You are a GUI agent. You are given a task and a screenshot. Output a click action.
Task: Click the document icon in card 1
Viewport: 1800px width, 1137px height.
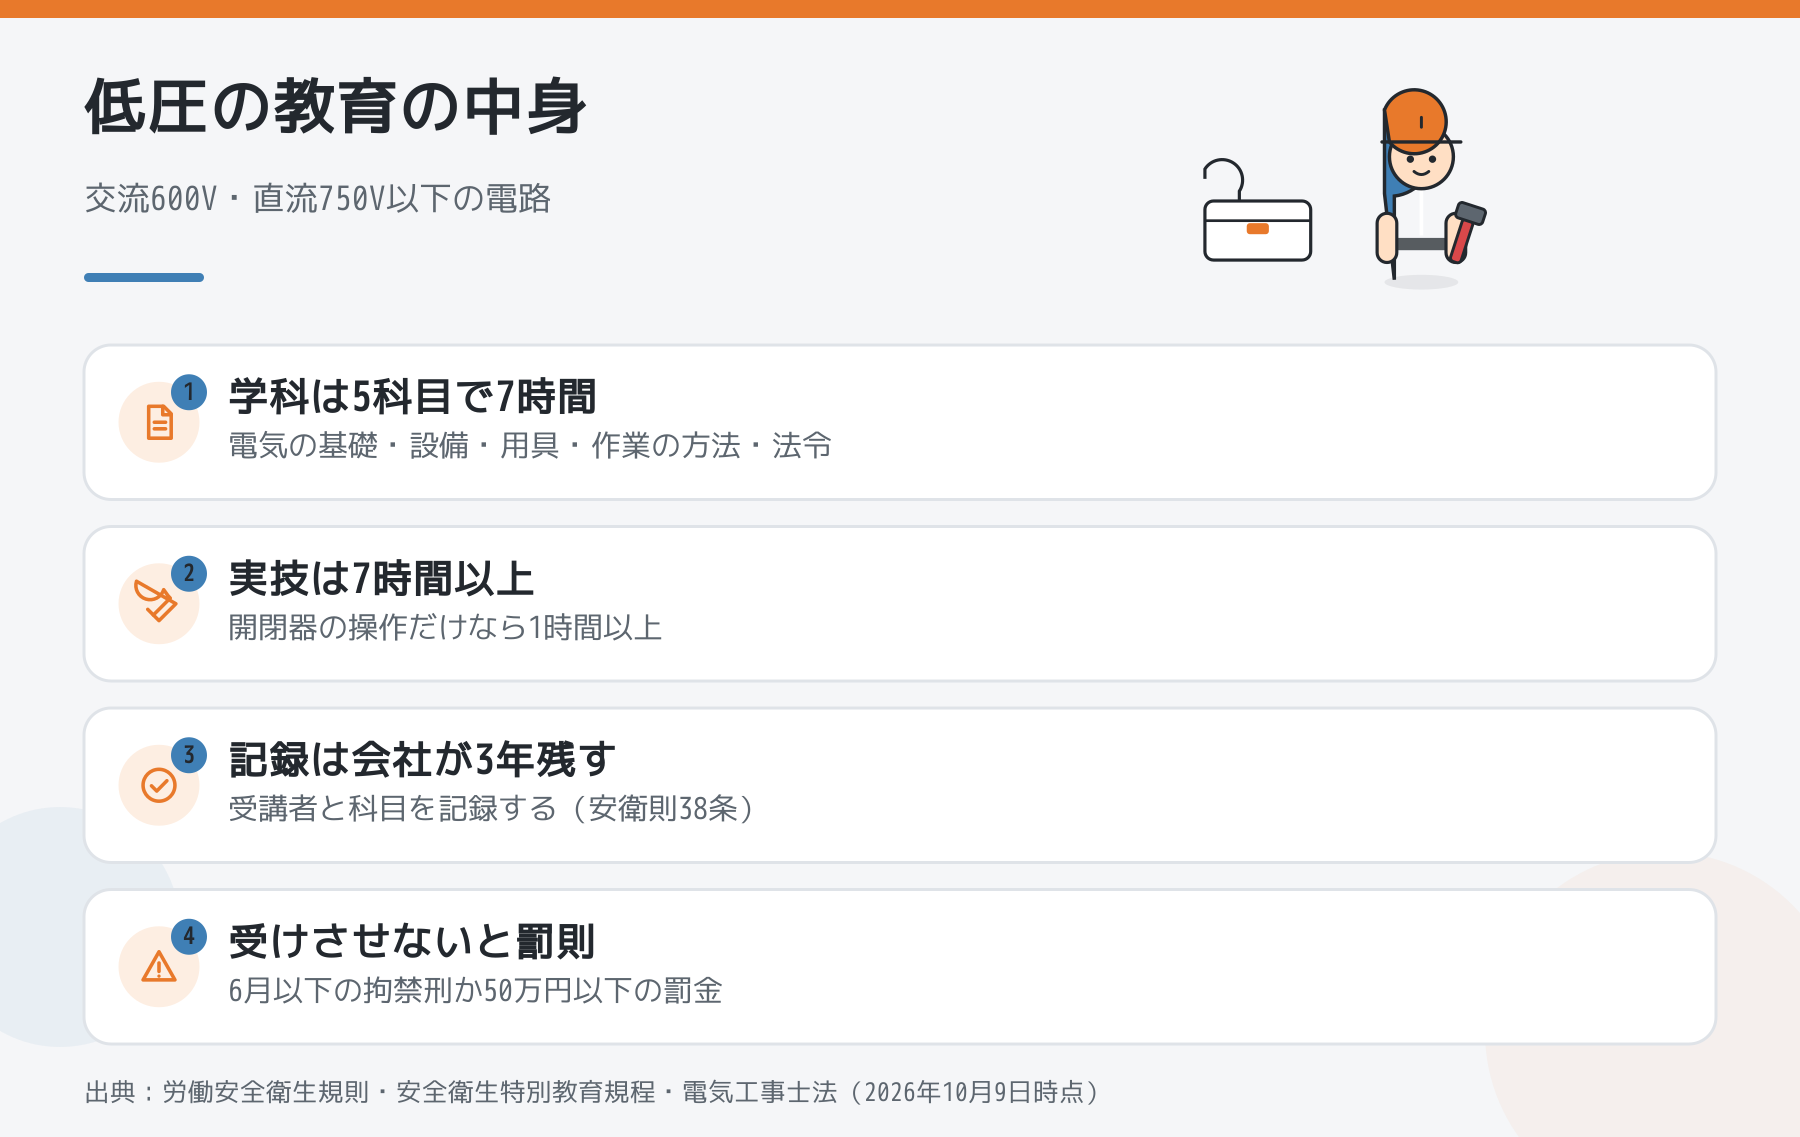(159, 422)
